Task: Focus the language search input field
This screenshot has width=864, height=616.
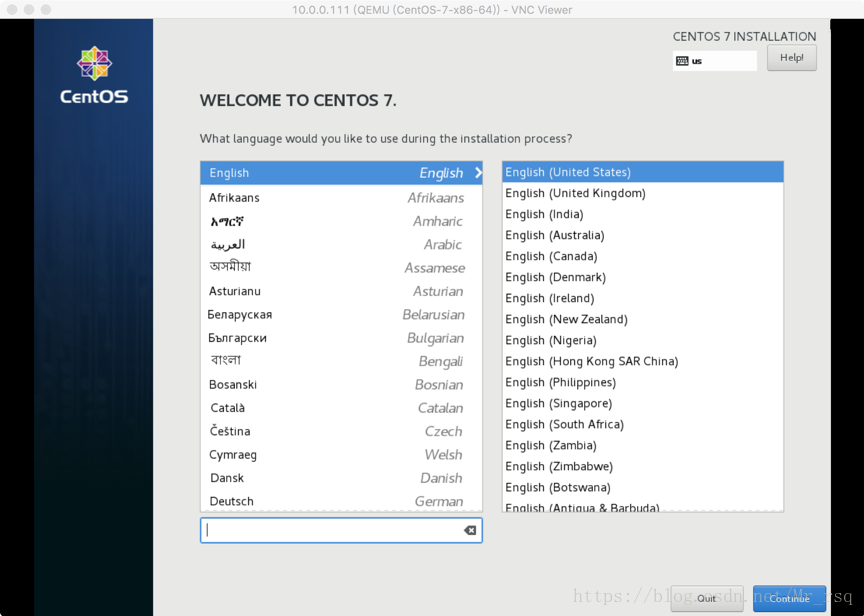Action: pyautogui.click(x=341, y=530)
